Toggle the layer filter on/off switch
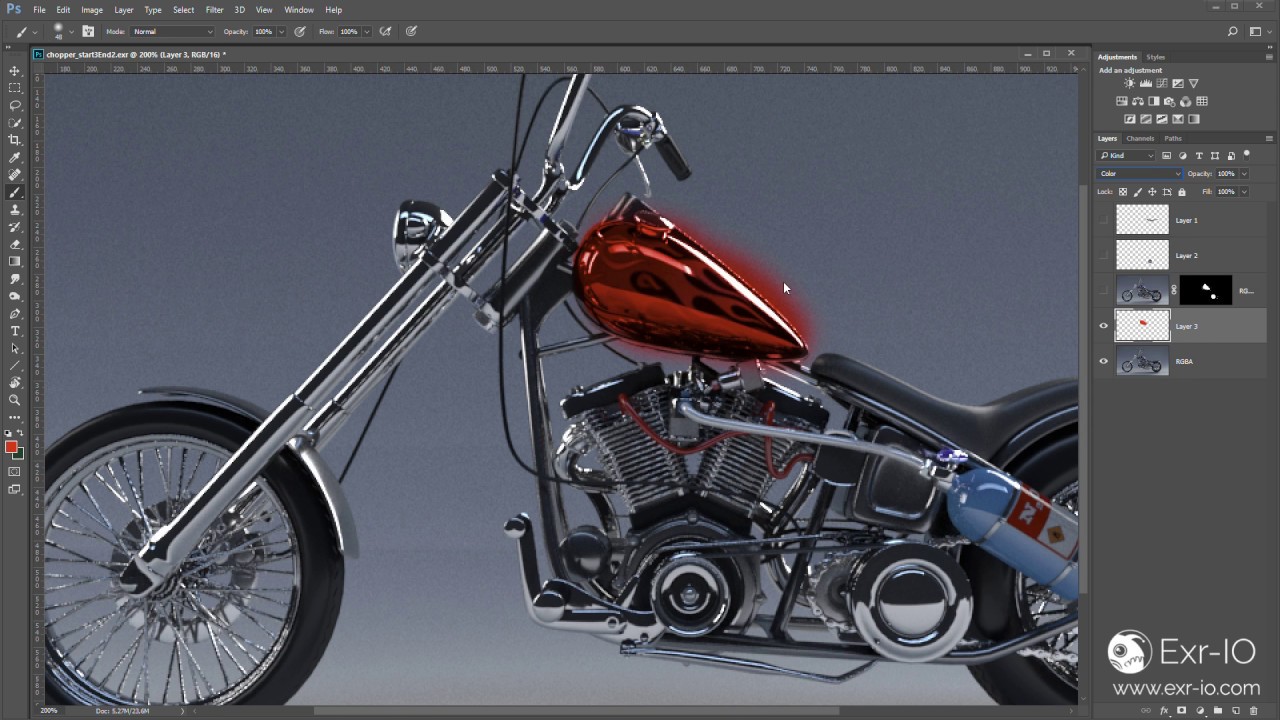This screenshot has height=720, width=1280. tap(1247, 154)
